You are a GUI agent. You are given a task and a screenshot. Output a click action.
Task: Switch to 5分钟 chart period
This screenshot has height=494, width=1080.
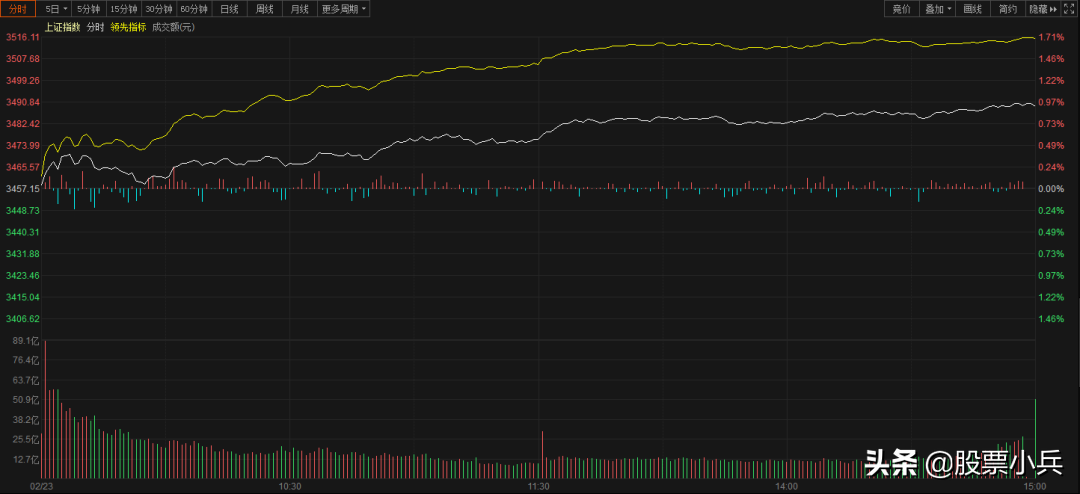pos(90,9)
